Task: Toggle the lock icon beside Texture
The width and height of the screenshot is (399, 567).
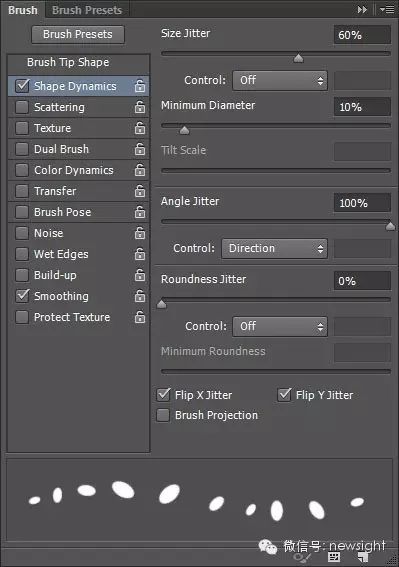Action: (140, 128)
